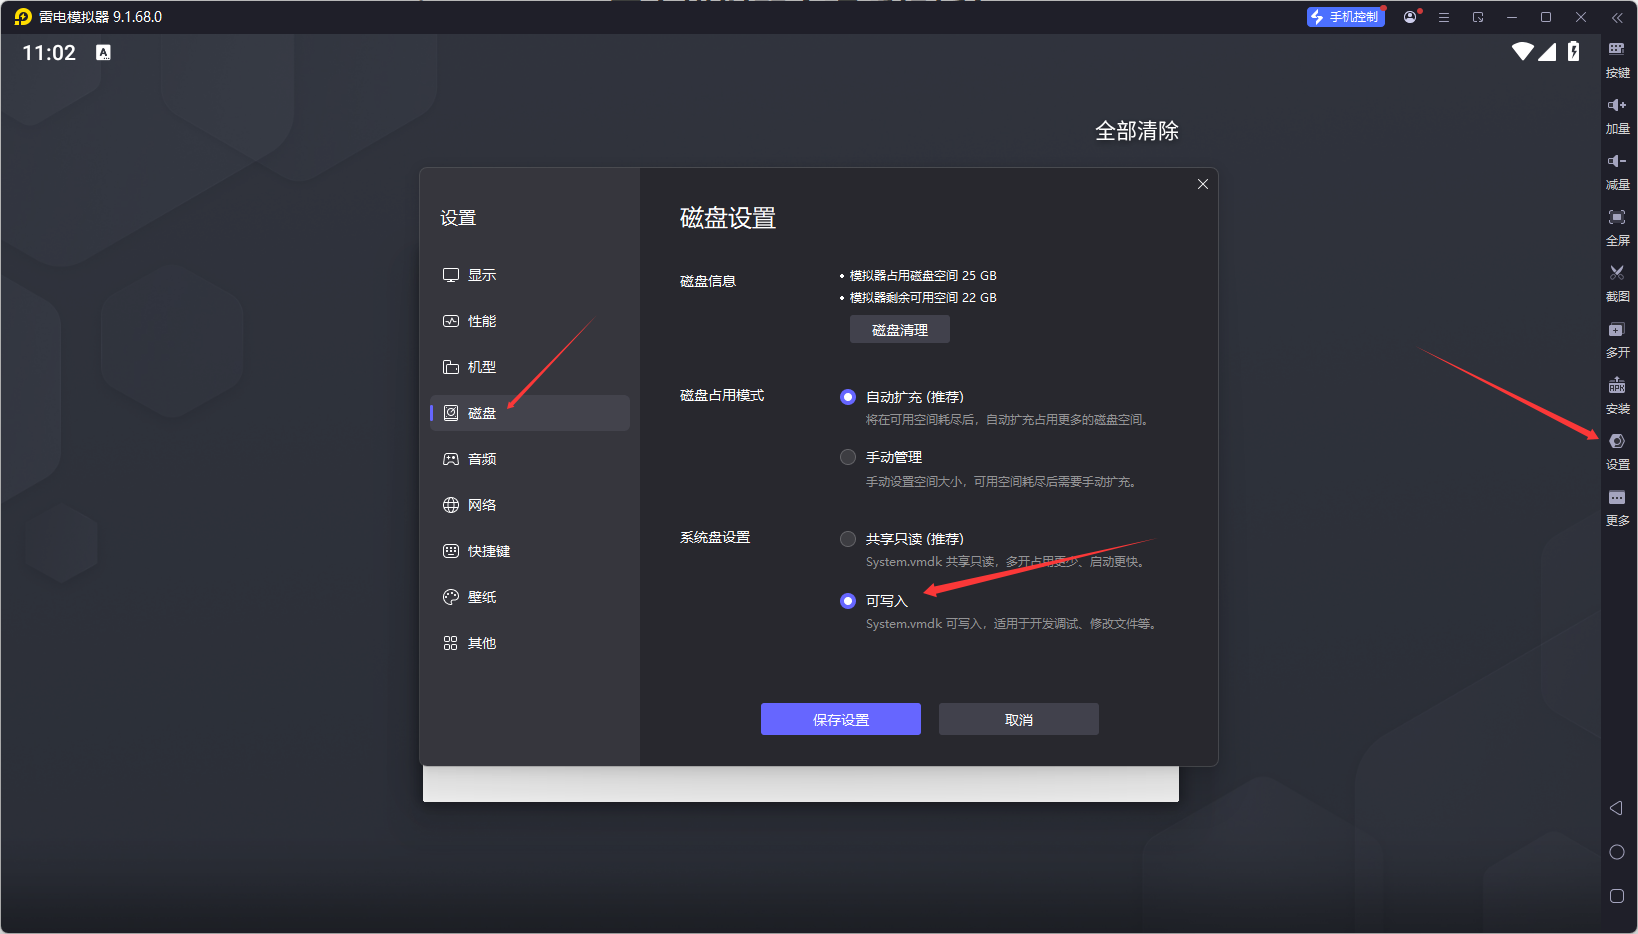This screenshot has height=934, width=1638.
Task: Tap the Android home circle button
Action: point(1616,852)
